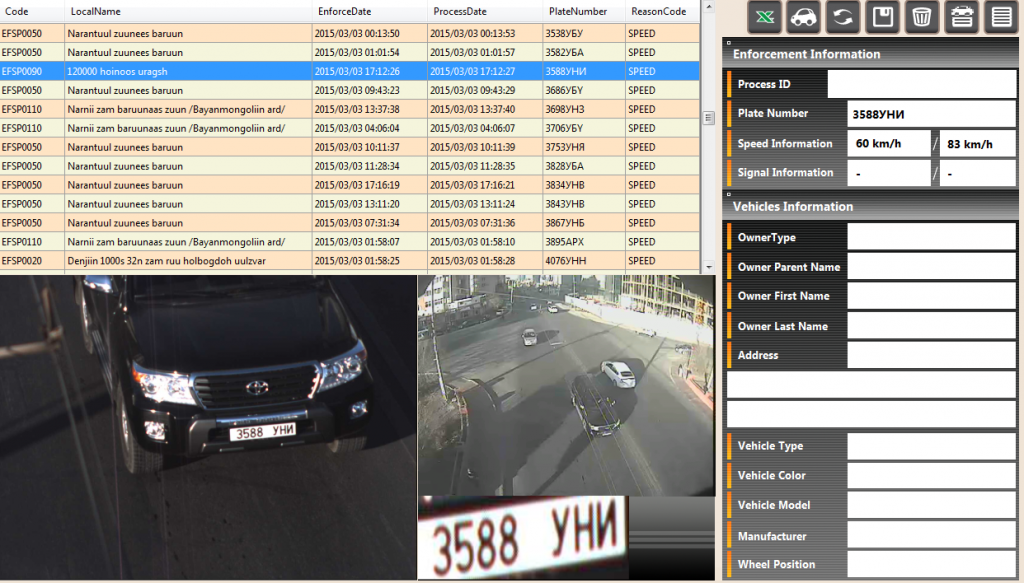This screenshot has height=583, width=1024.
Task: Click the Excel export icon
Action: [x=764, y=17]
